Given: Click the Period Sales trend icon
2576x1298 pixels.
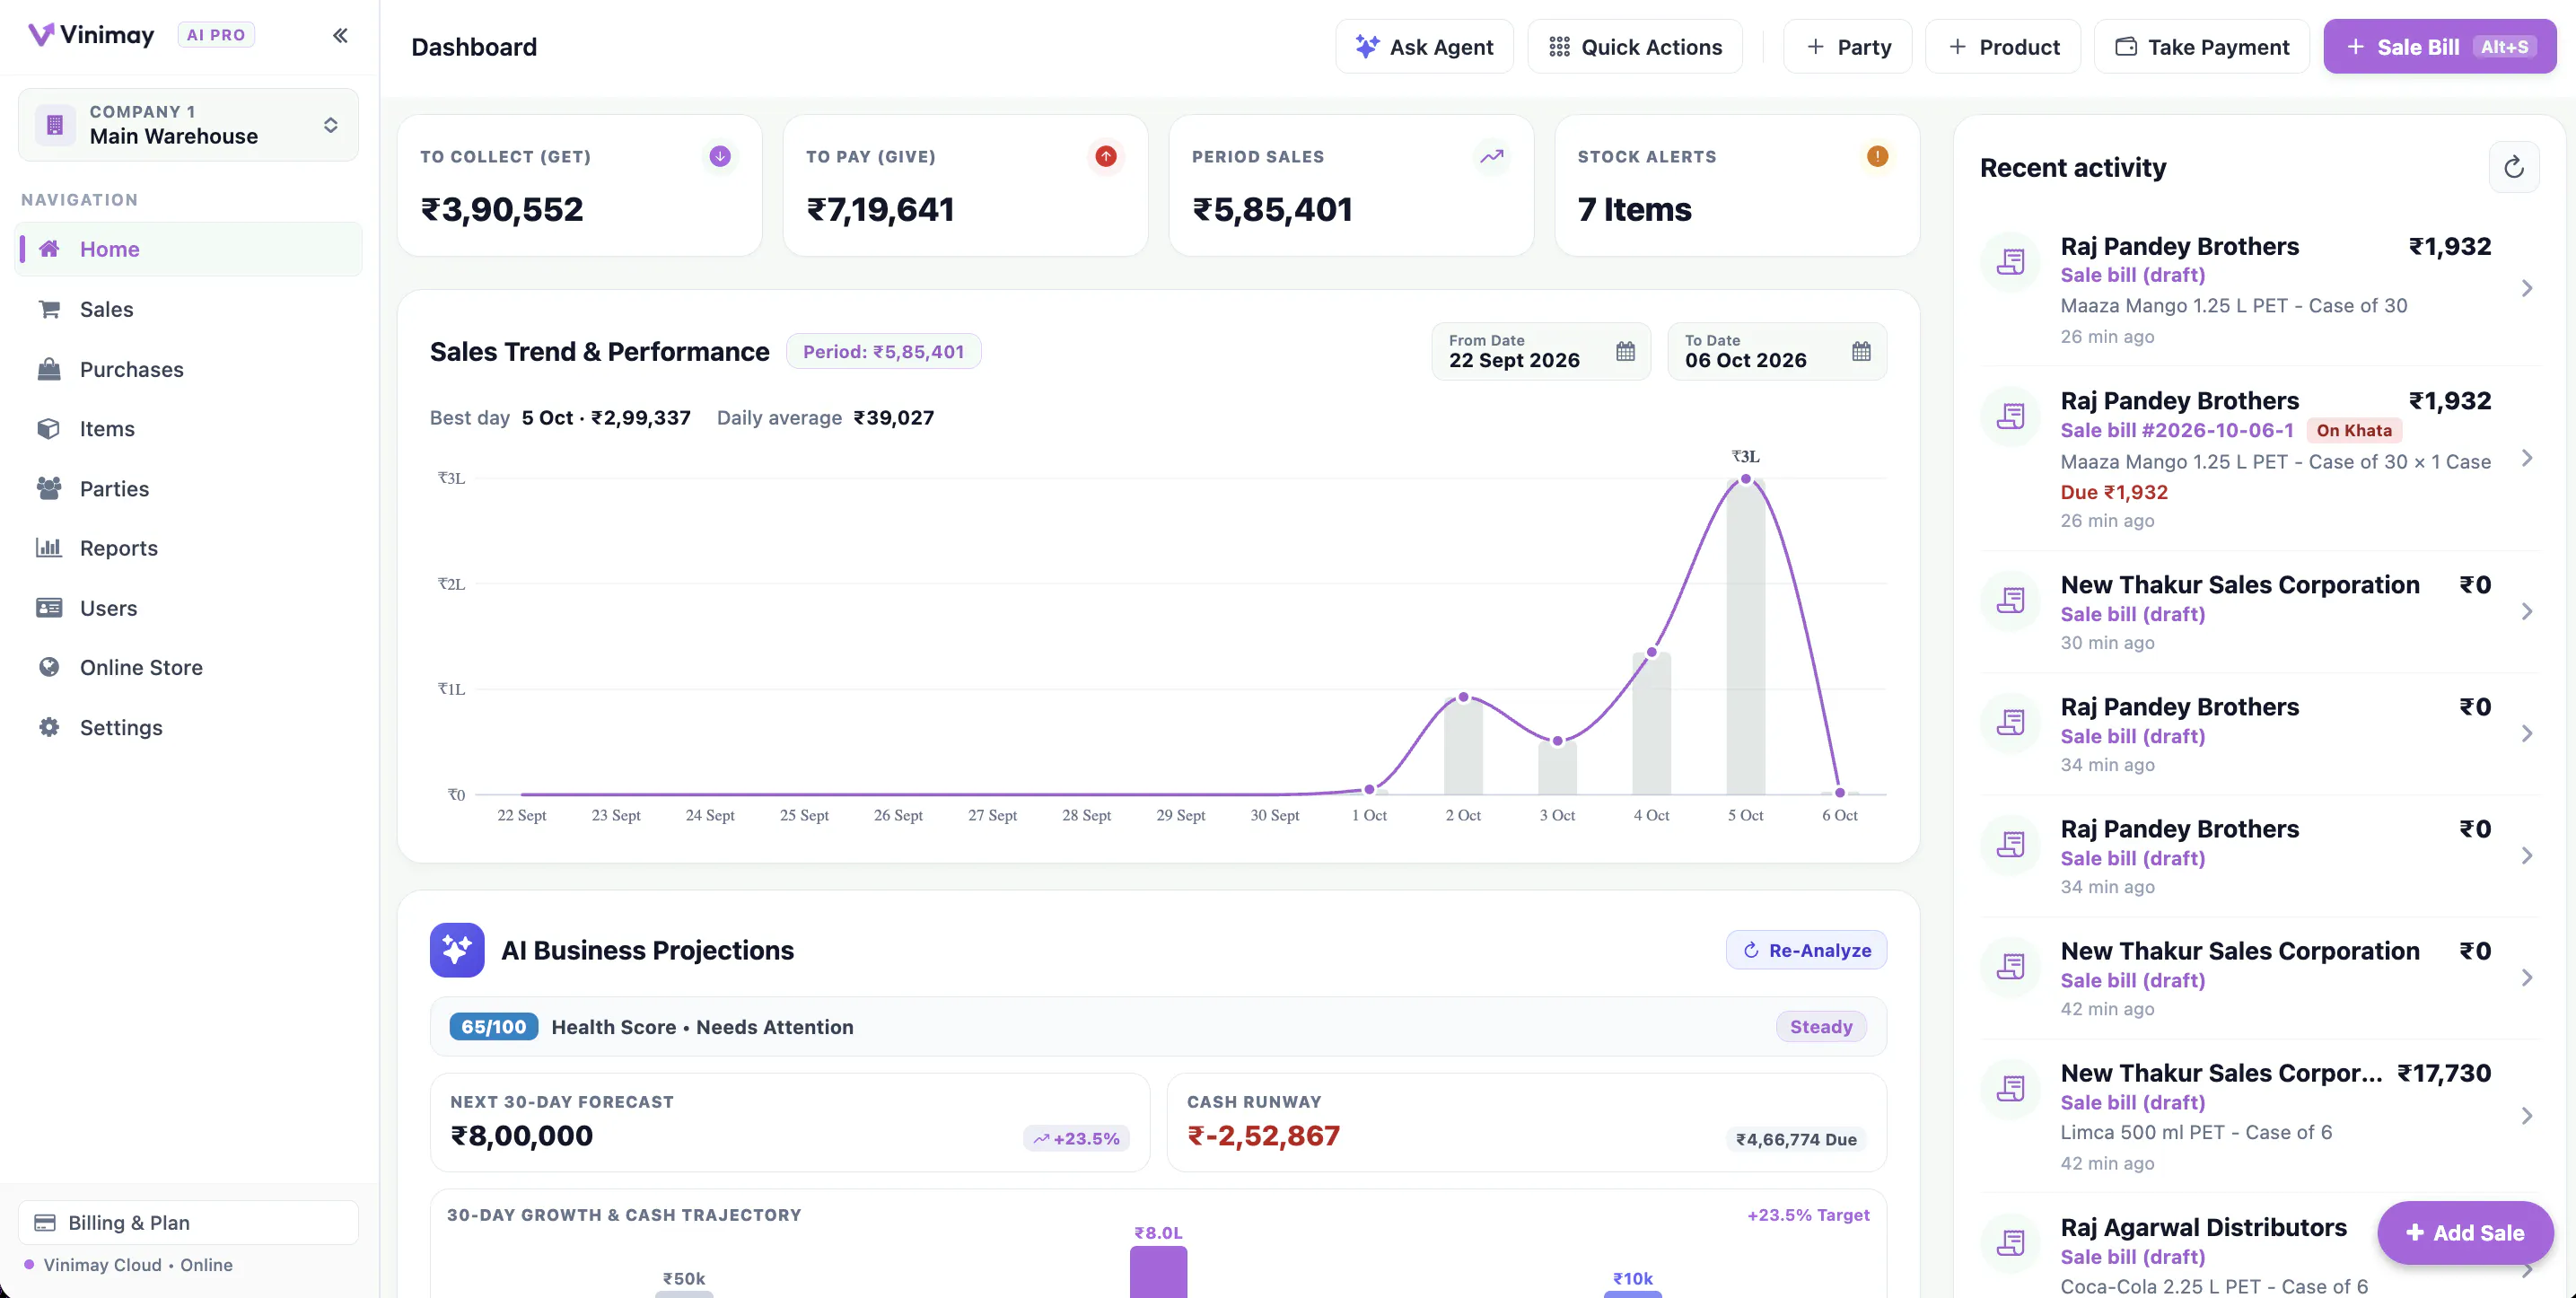Looking at the screenshot, I should click(x=1491, y=156).
